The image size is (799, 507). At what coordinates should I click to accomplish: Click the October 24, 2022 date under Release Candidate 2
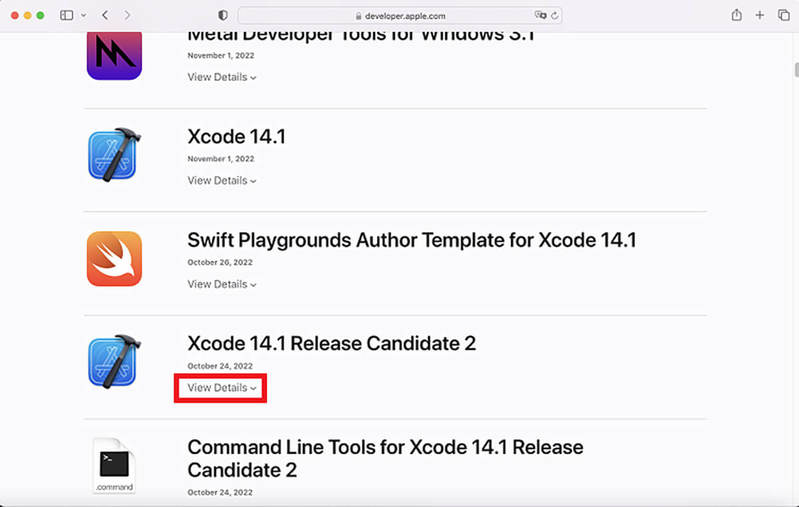point(220,366)
